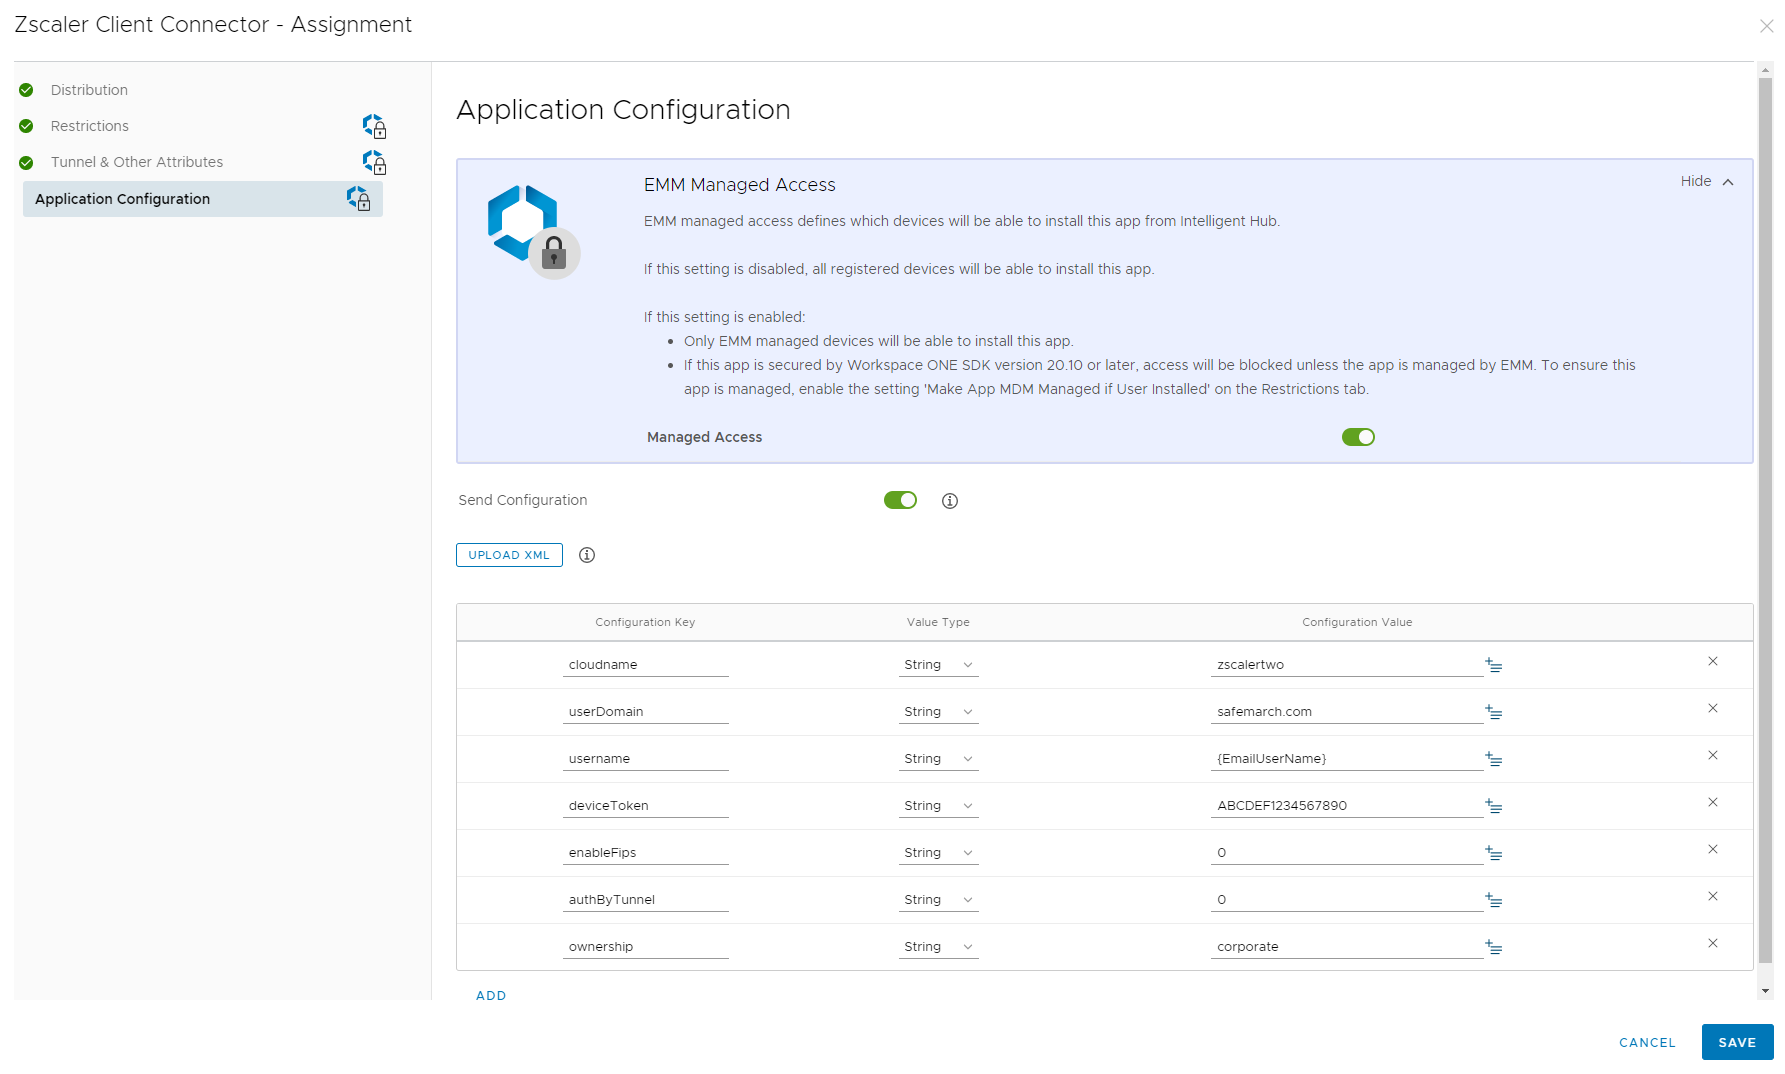Disable the Managed Access toggle
Image resolution: width=1785 pixels, height=1074 pixels.
1358,437
